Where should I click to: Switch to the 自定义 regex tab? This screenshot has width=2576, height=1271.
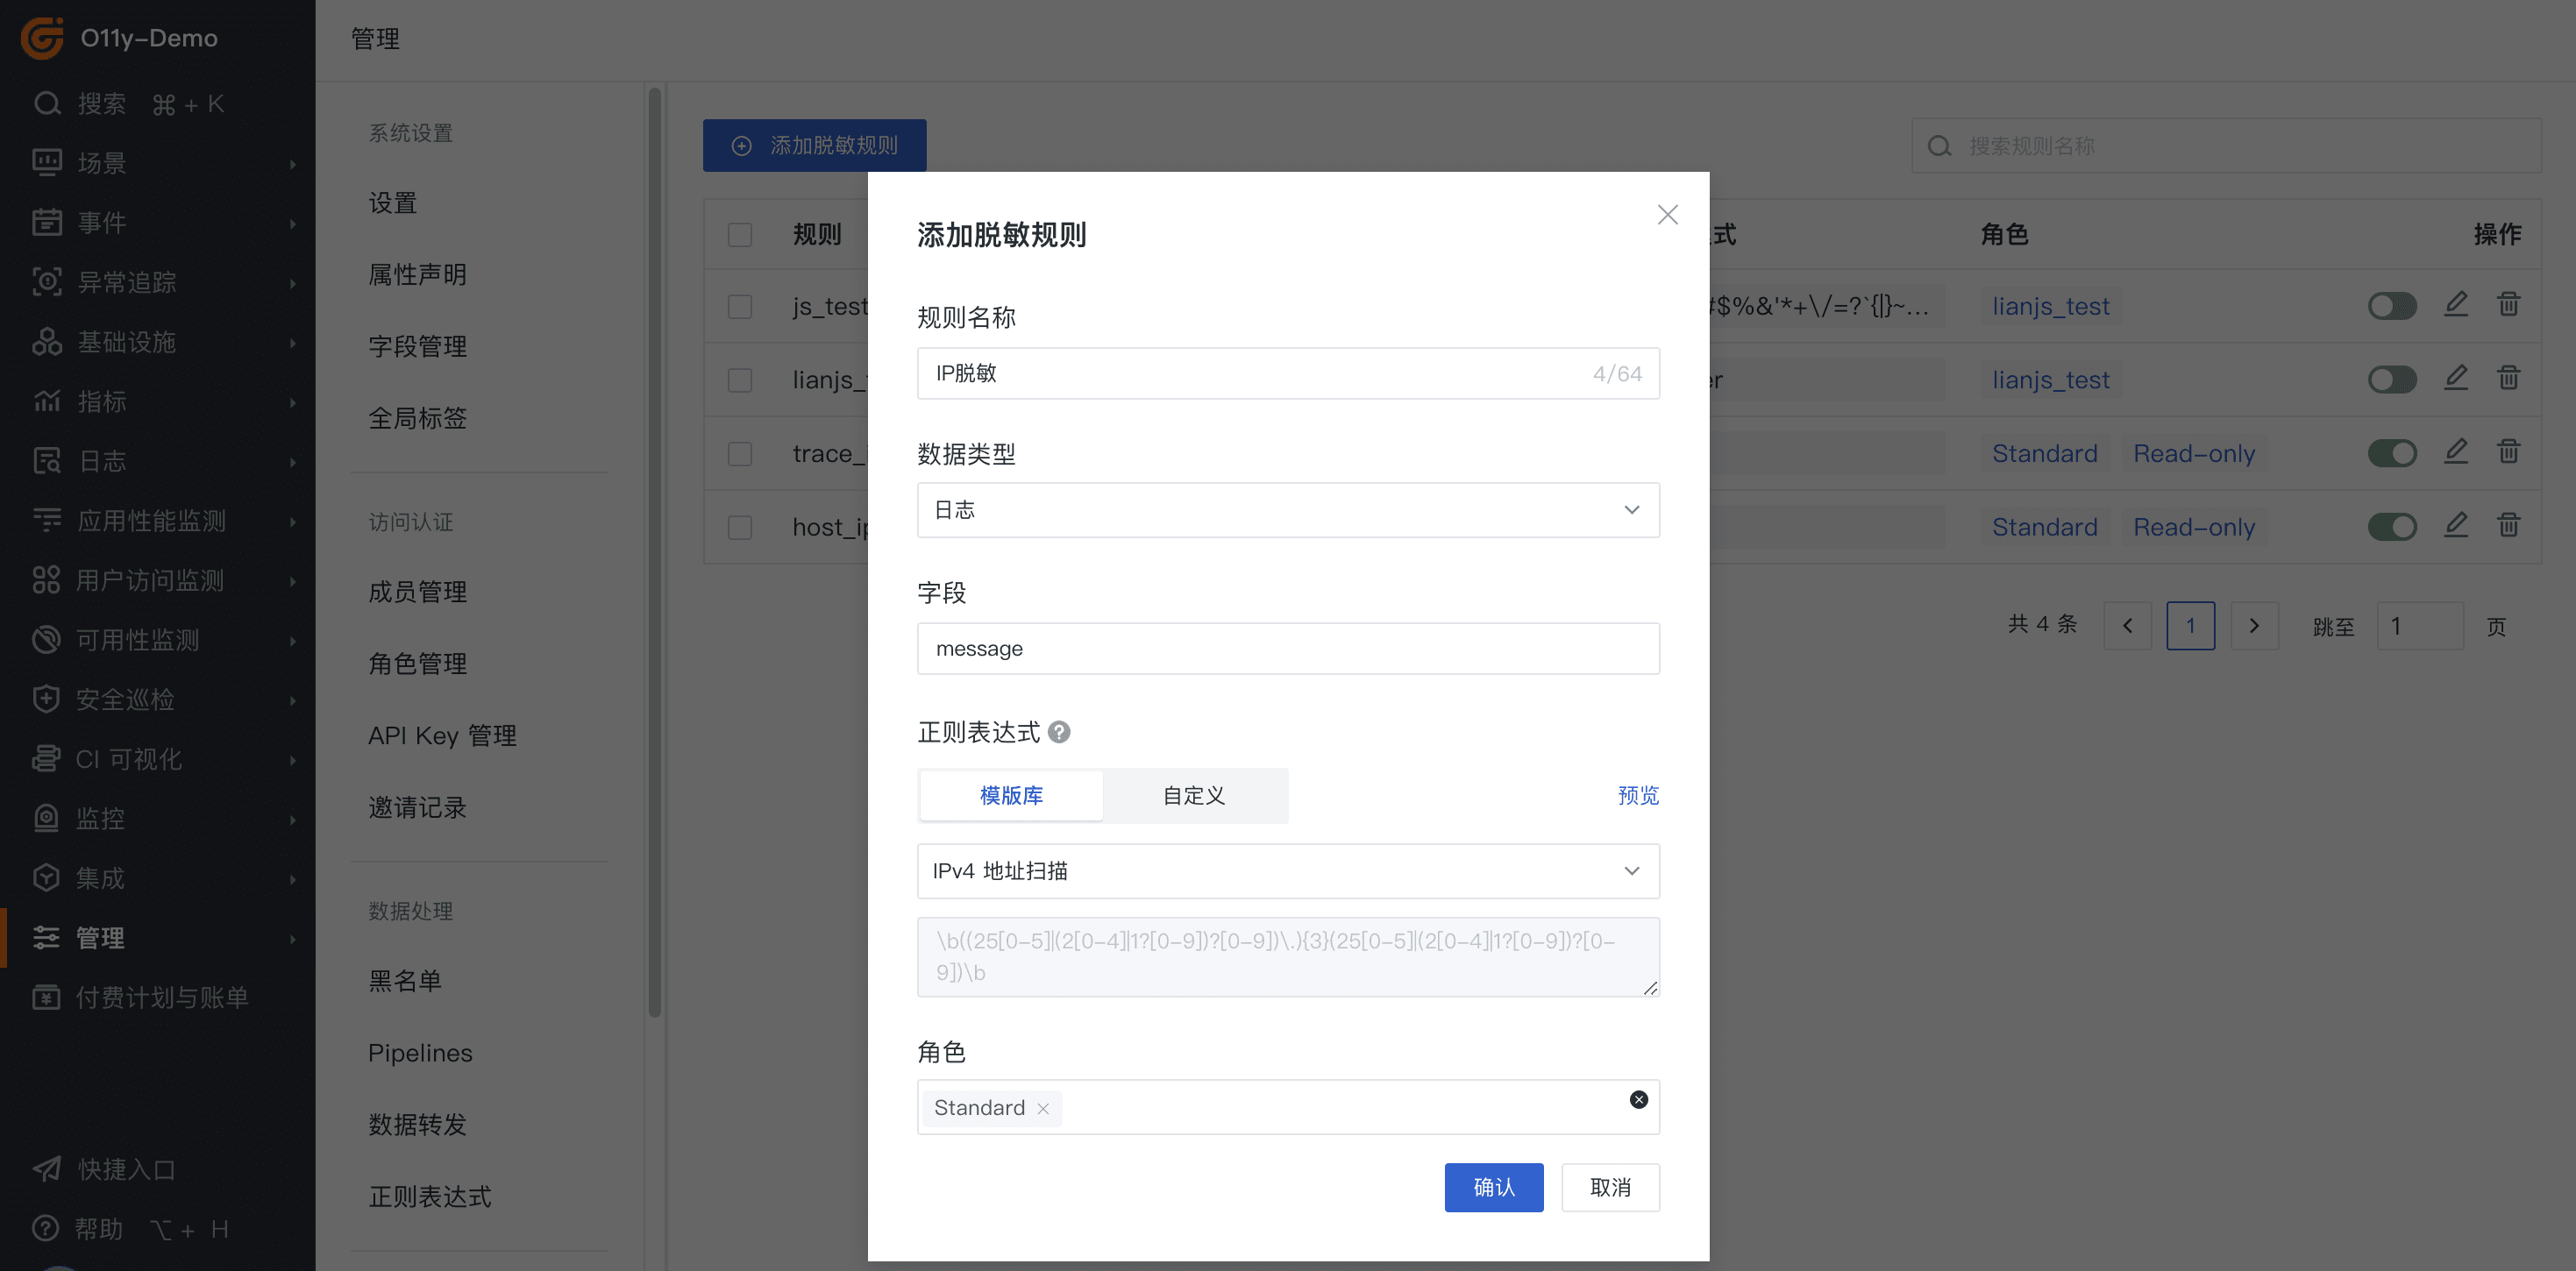1194,796
